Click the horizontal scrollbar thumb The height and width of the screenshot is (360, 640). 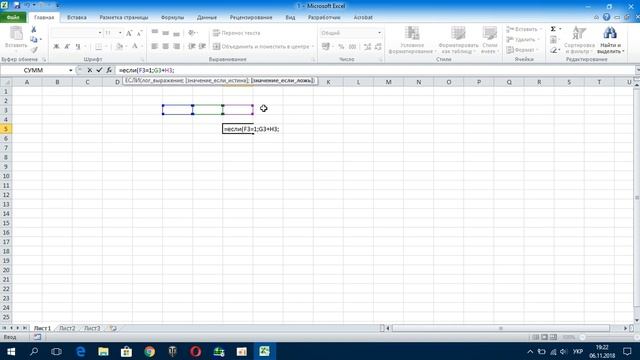(x=500, y=328)
